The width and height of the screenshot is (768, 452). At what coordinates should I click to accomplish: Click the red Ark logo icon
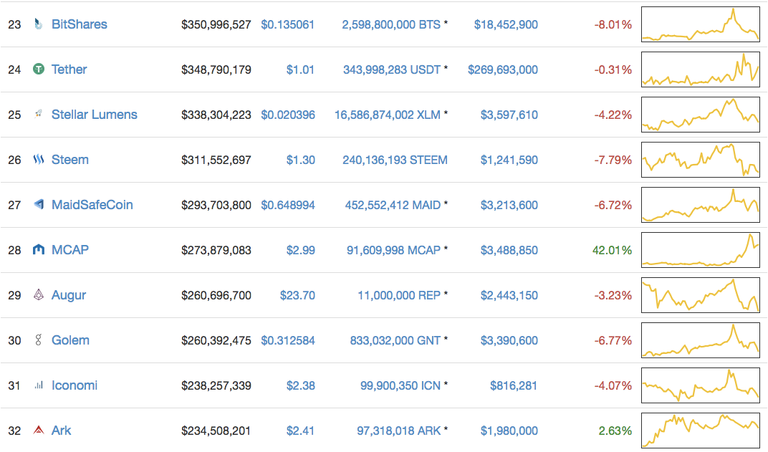(38, 431)
